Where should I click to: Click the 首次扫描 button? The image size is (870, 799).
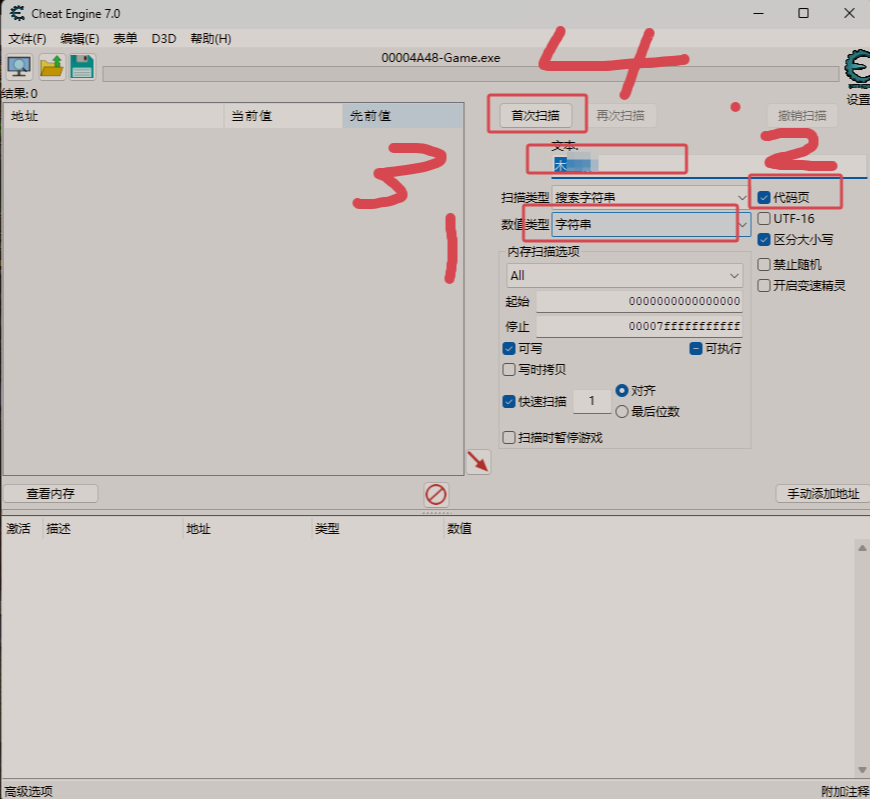coord(535,115)
